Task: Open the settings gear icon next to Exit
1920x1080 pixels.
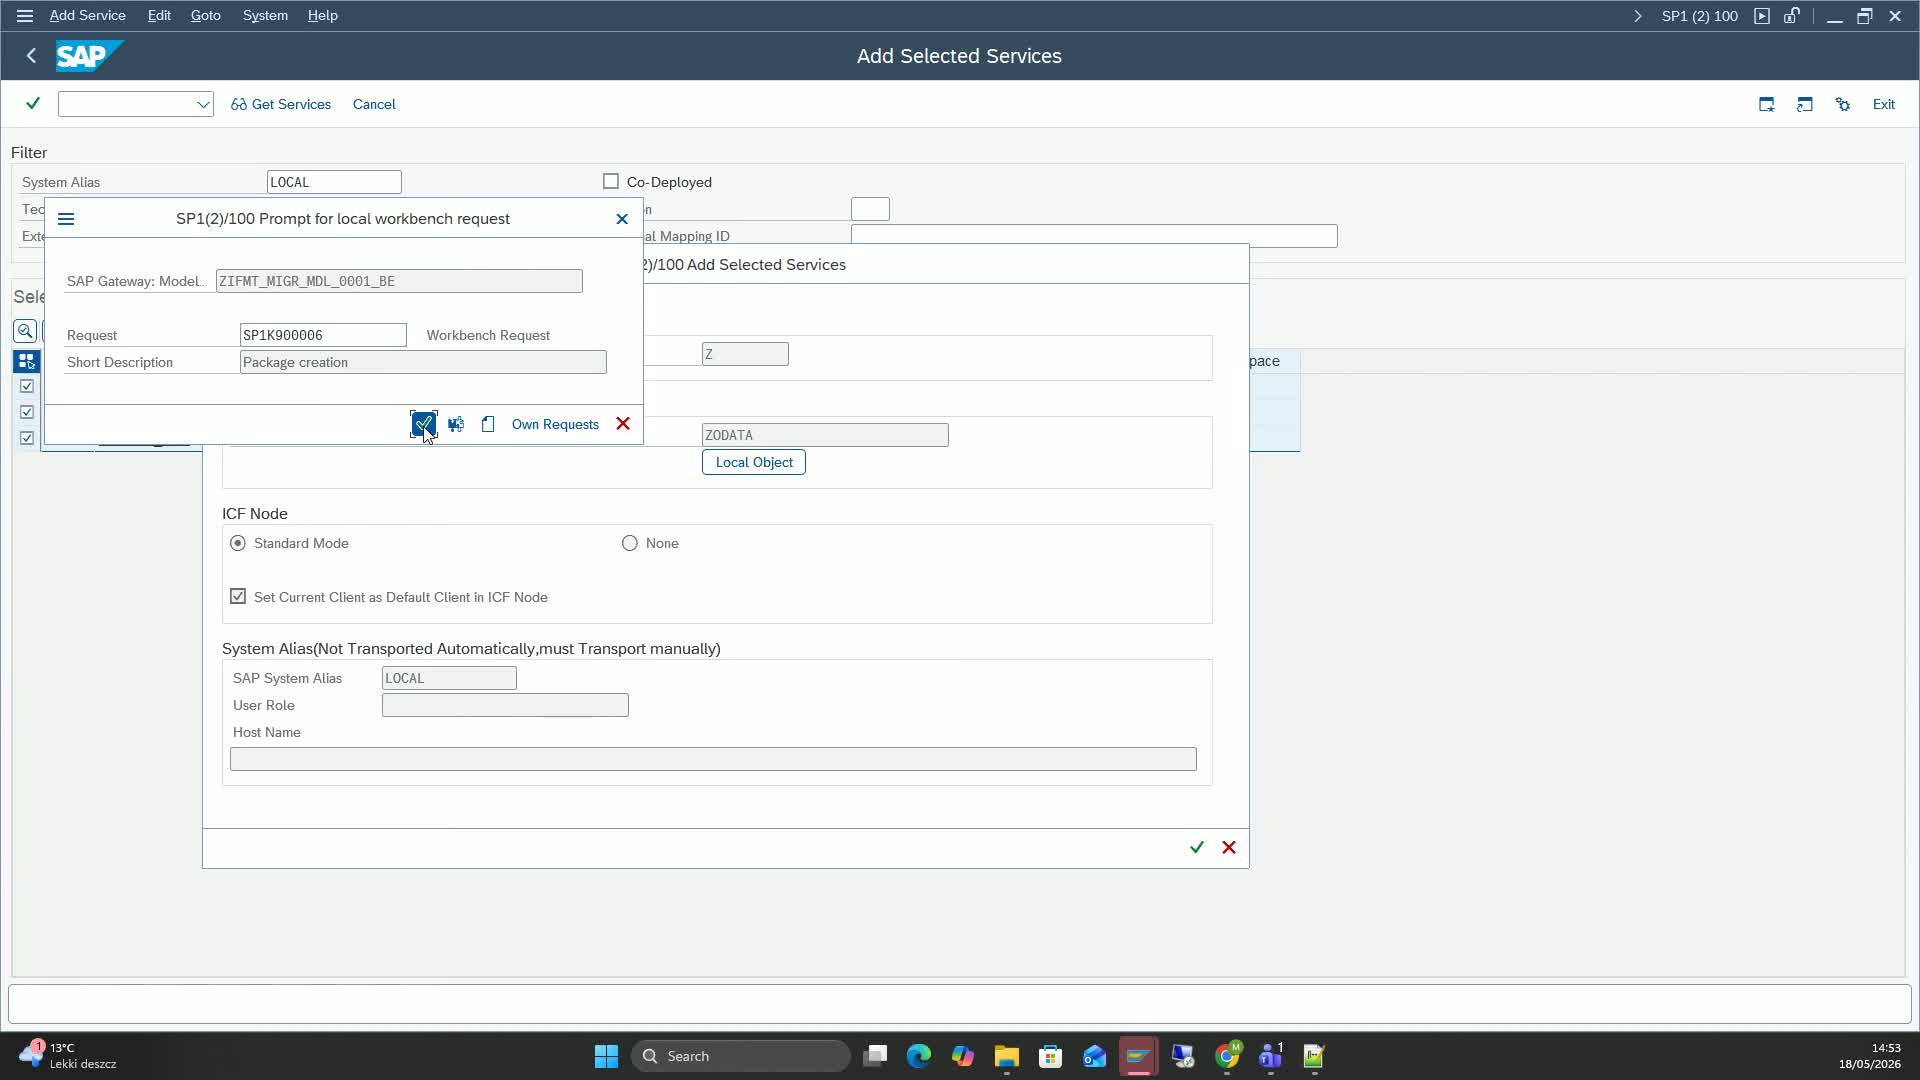Action: tap(1843, 104)
